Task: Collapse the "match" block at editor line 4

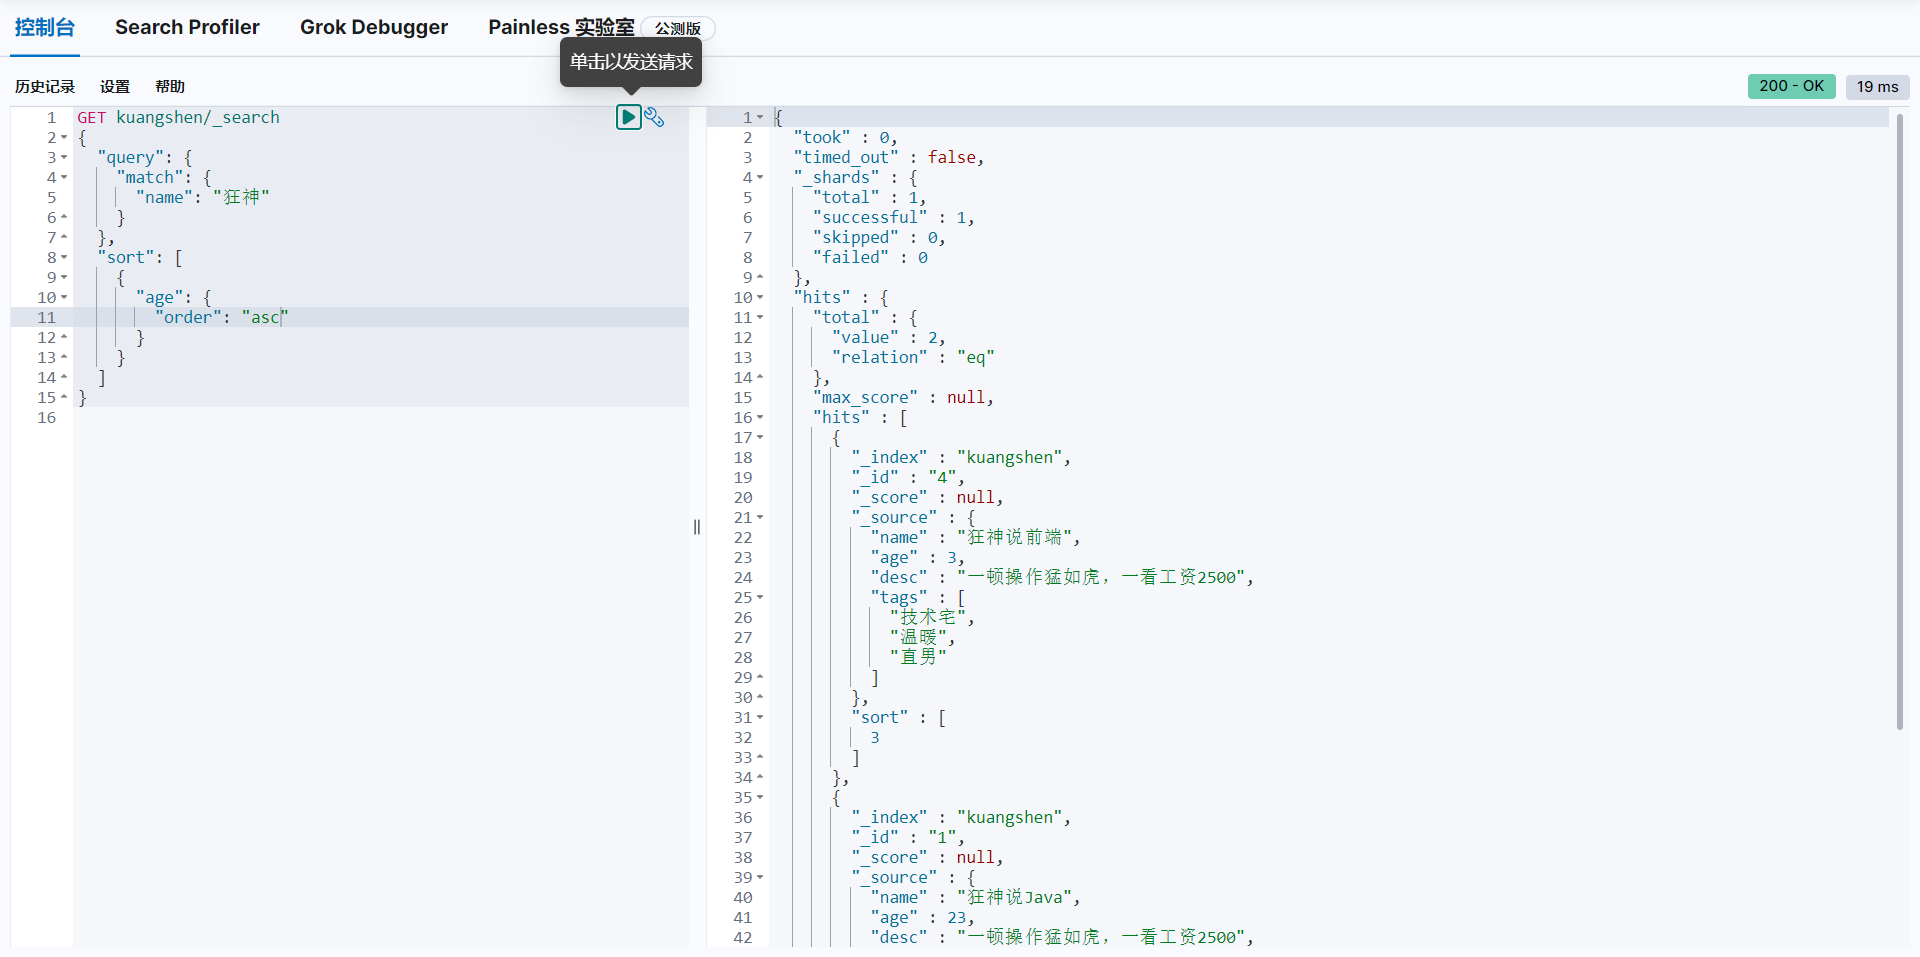Action: (64, 177)
